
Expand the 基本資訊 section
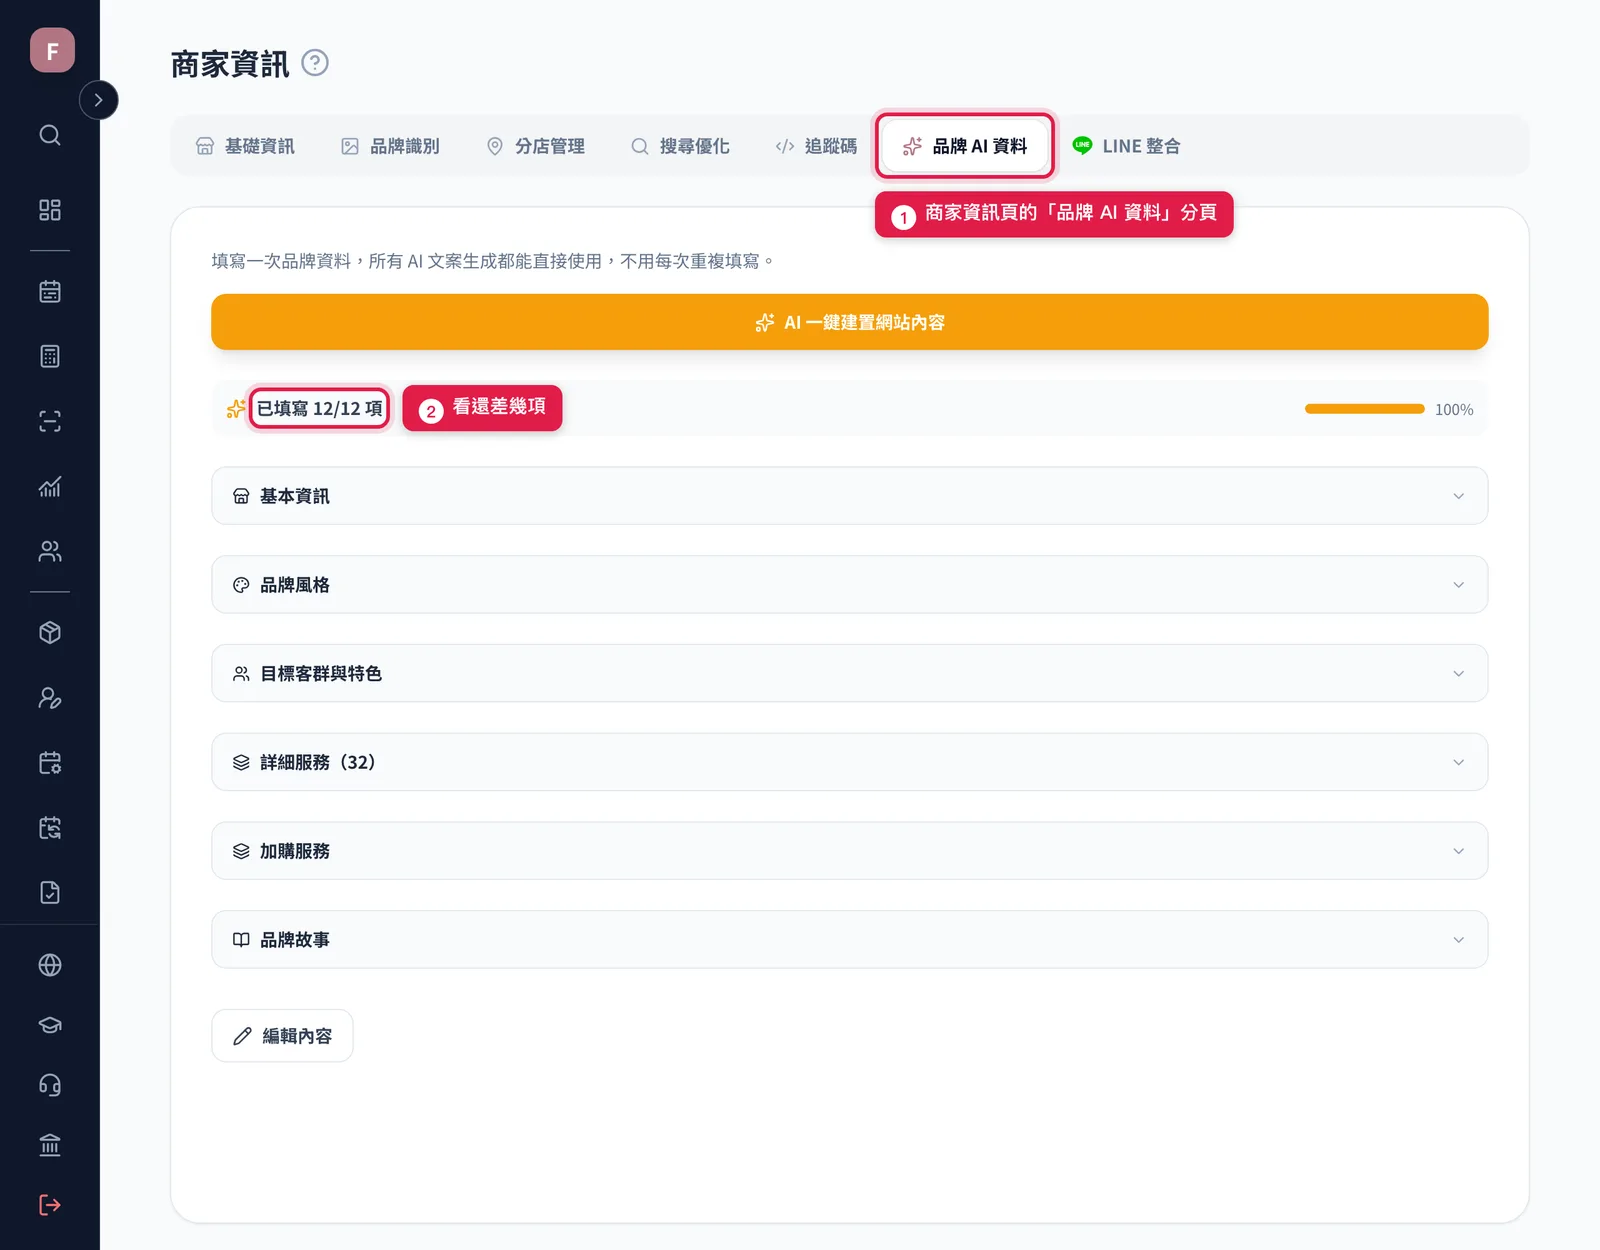(x=850, y=496)
